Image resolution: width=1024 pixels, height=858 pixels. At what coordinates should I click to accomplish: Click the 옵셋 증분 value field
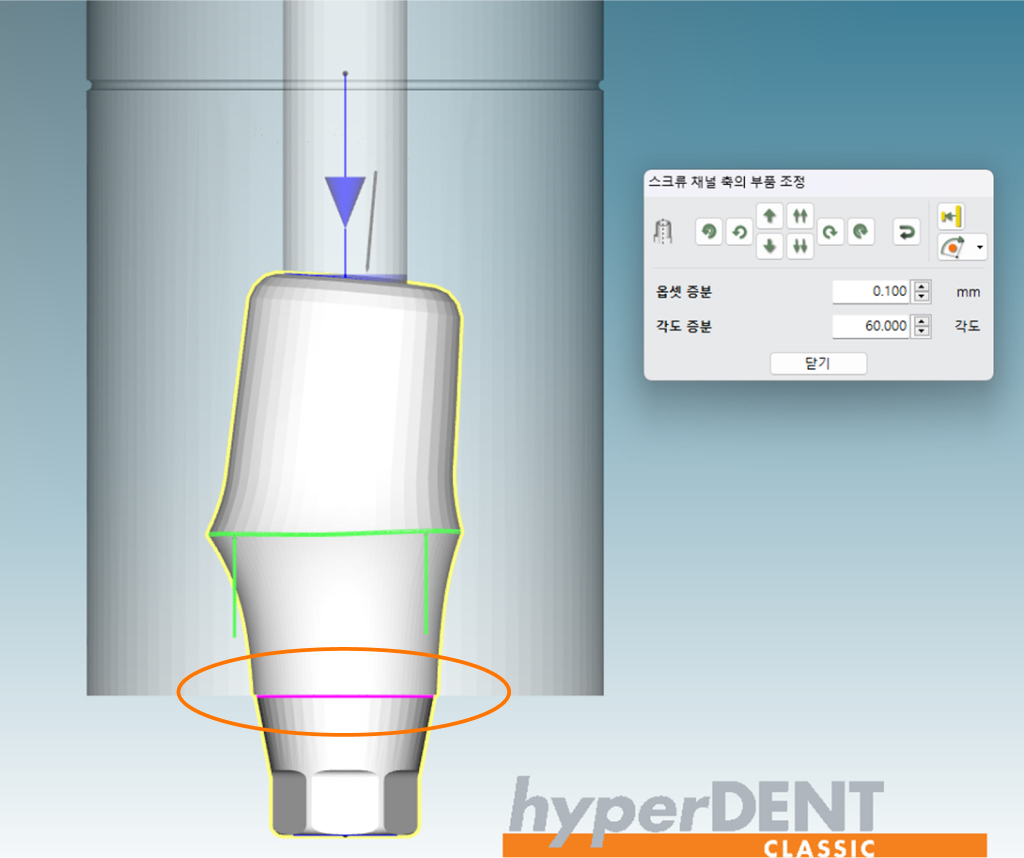(871, 292)
